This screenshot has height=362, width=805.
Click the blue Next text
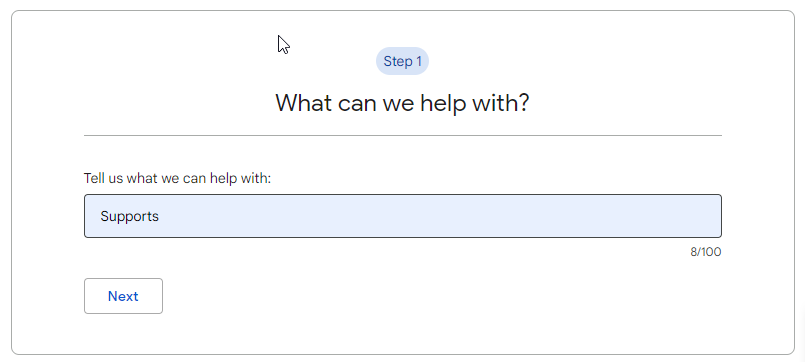123,296
